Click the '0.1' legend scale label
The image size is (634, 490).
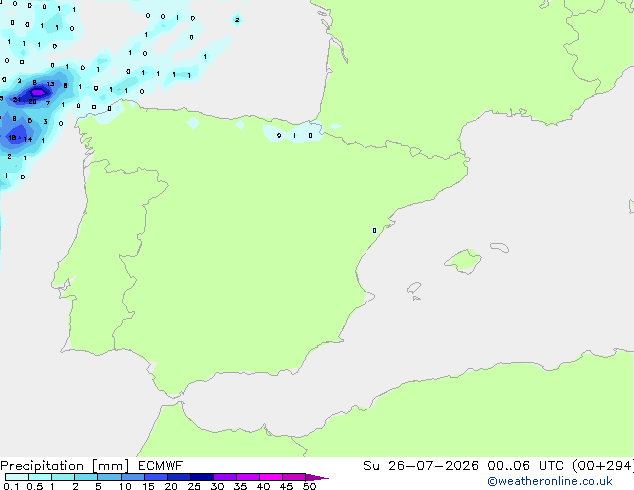(x=11, y=486)
